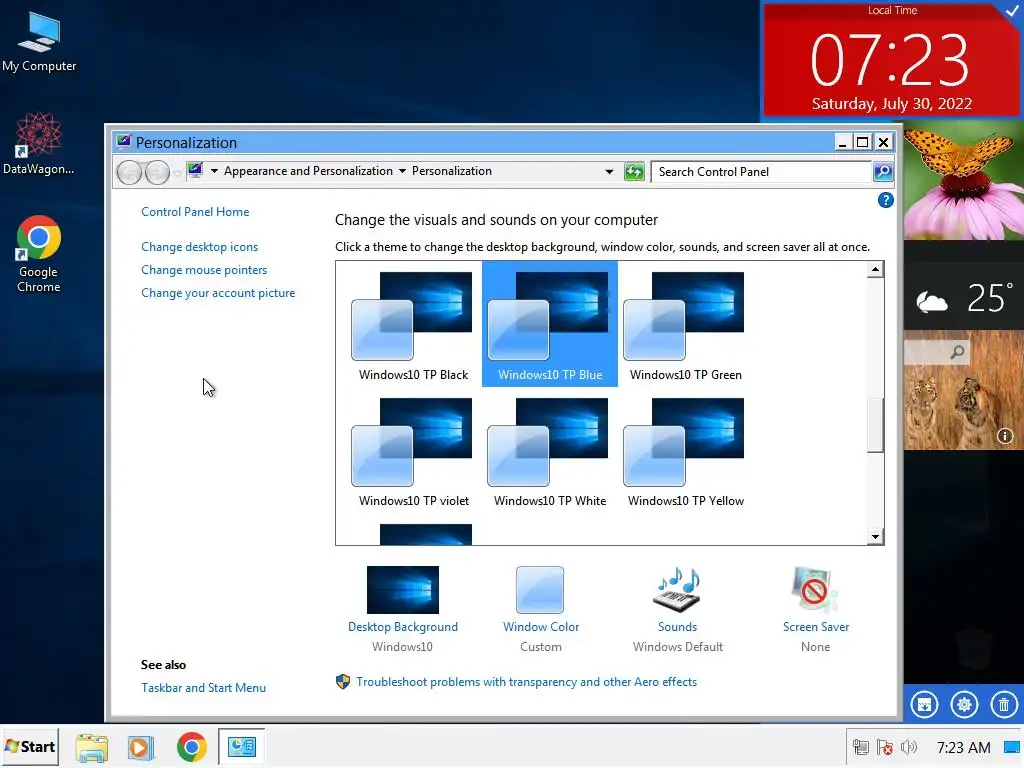Click the red flag tray icon
Screen dimensions: 1024x768
pyautogui.click(x=885, y=747)
